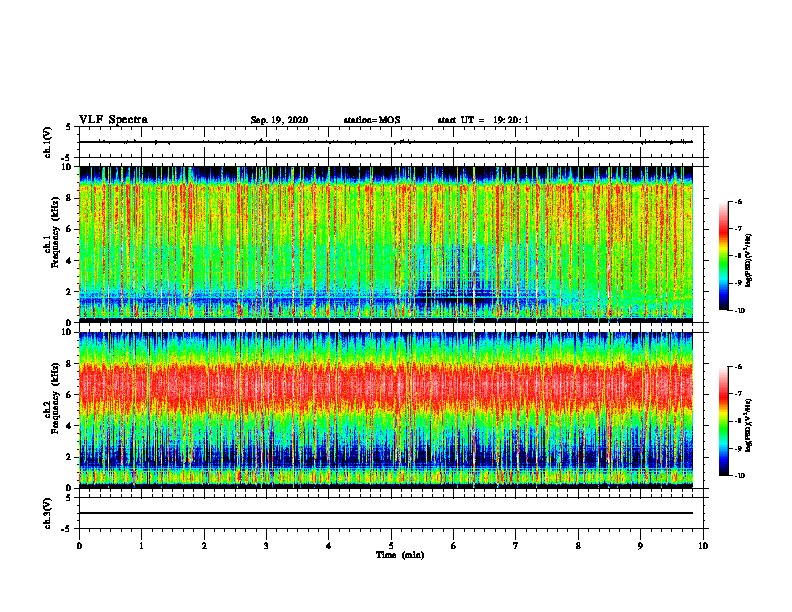This screenshot has width=792, height=612.
Task: Click the ch.1 voltage waveform trace panel
Action: click(391, 142)
